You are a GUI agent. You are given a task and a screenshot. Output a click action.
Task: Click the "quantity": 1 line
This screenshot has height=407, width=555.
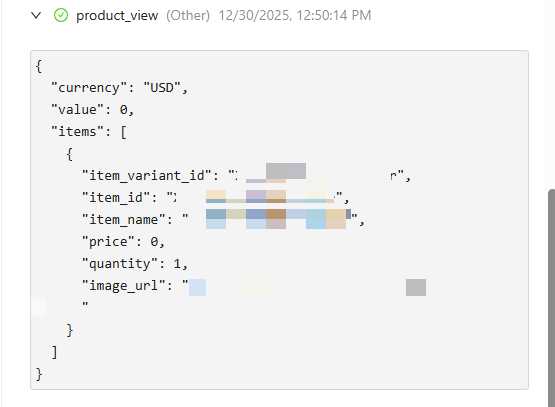pyautogui.click(x=135, y=264)
